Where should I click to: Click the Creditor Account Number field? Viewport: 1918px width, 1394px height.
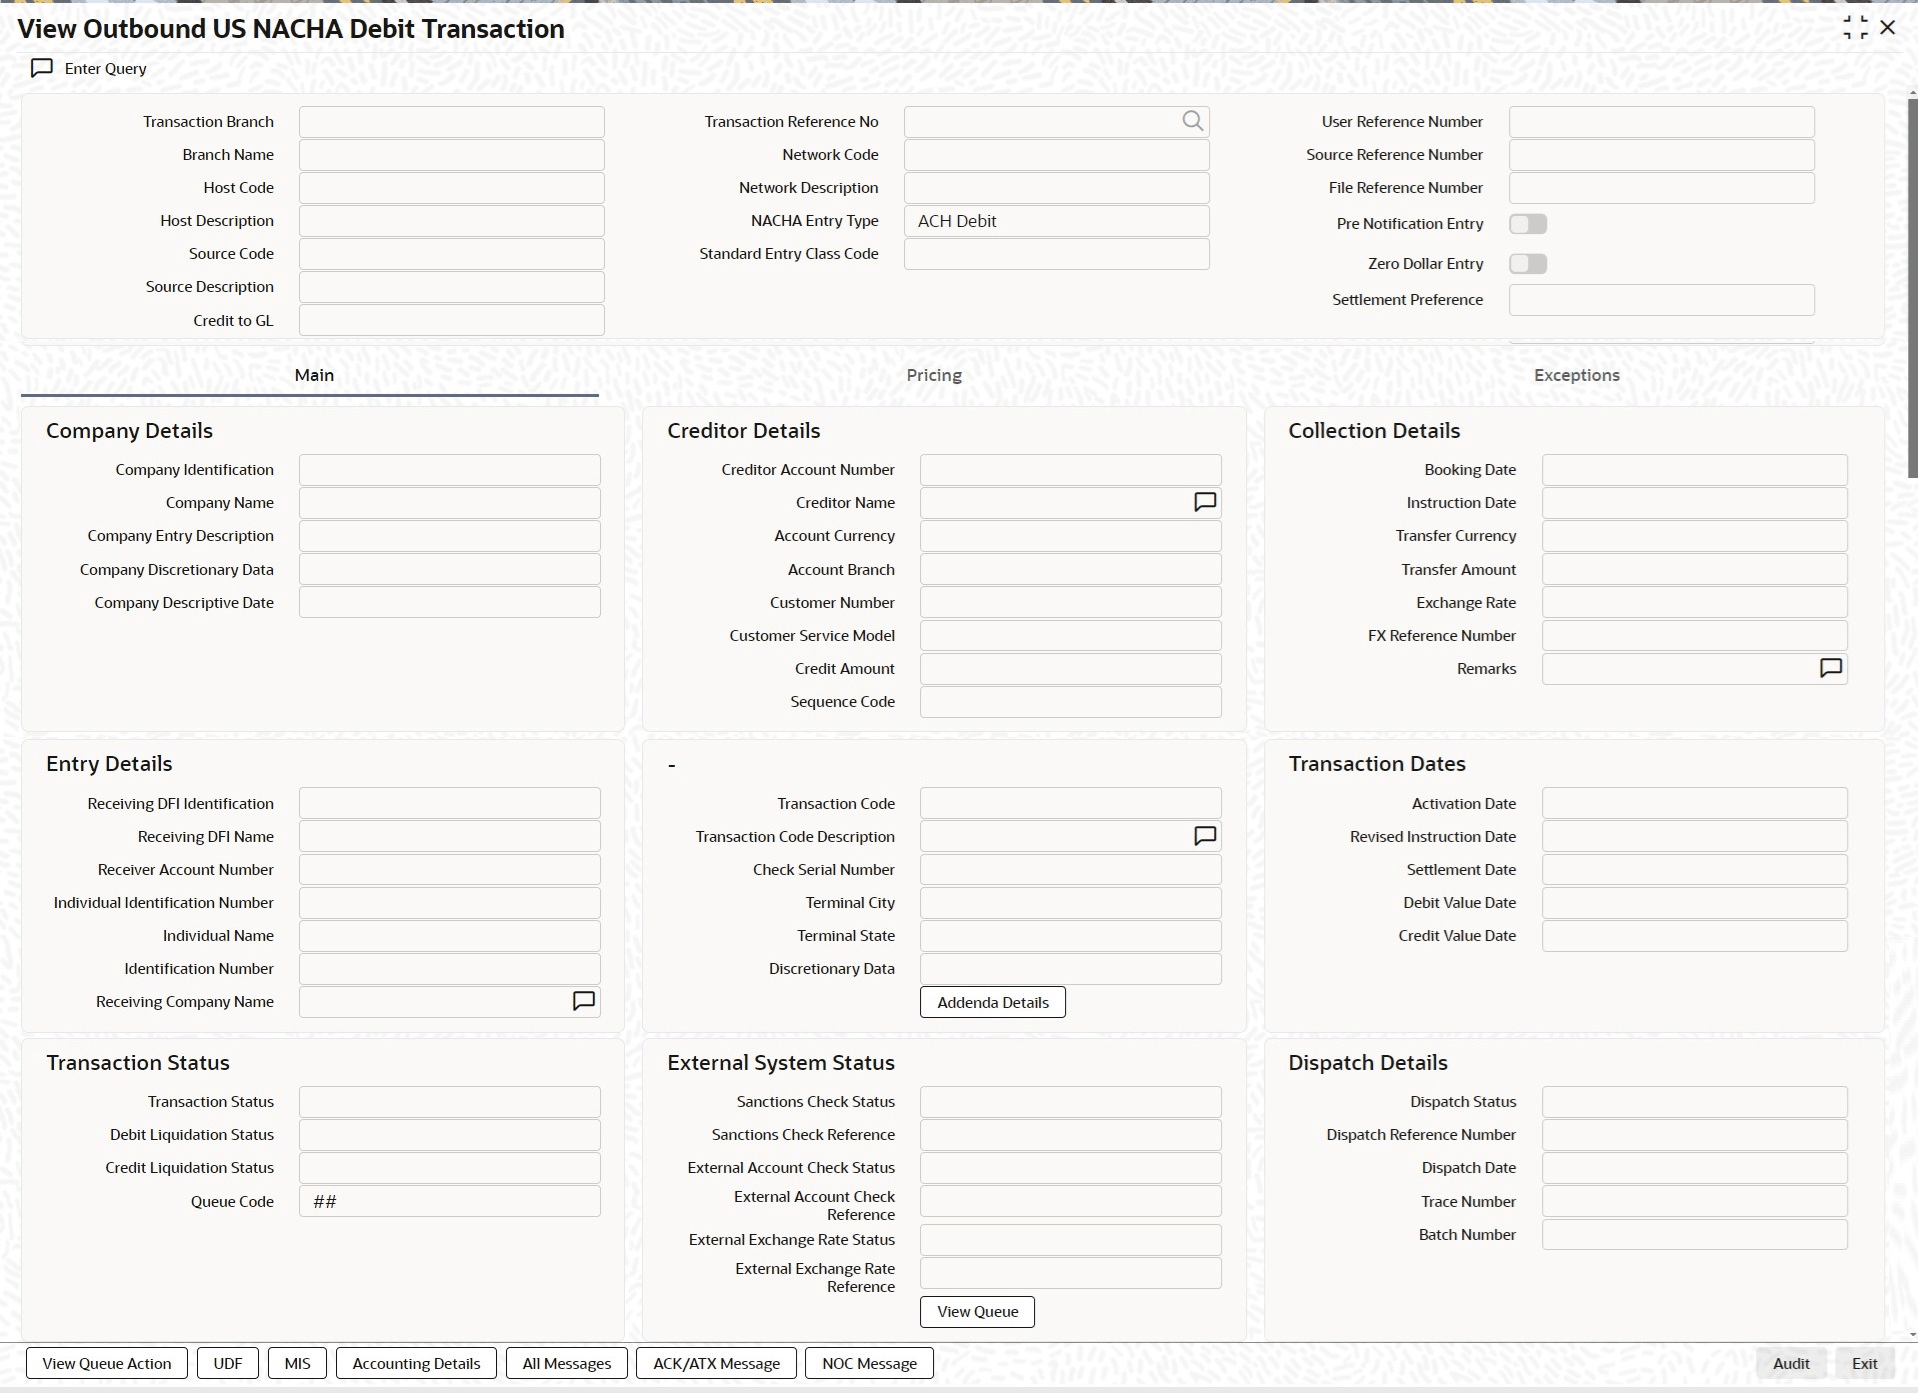pos(1071,470)
